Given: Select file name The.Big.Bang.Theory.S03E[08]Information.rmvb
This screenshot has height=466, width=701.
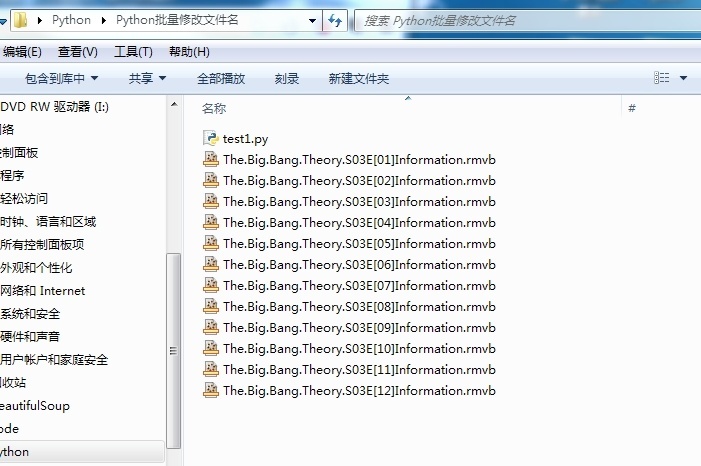Looking at the screenshot, I should click(x=359, y=307).
